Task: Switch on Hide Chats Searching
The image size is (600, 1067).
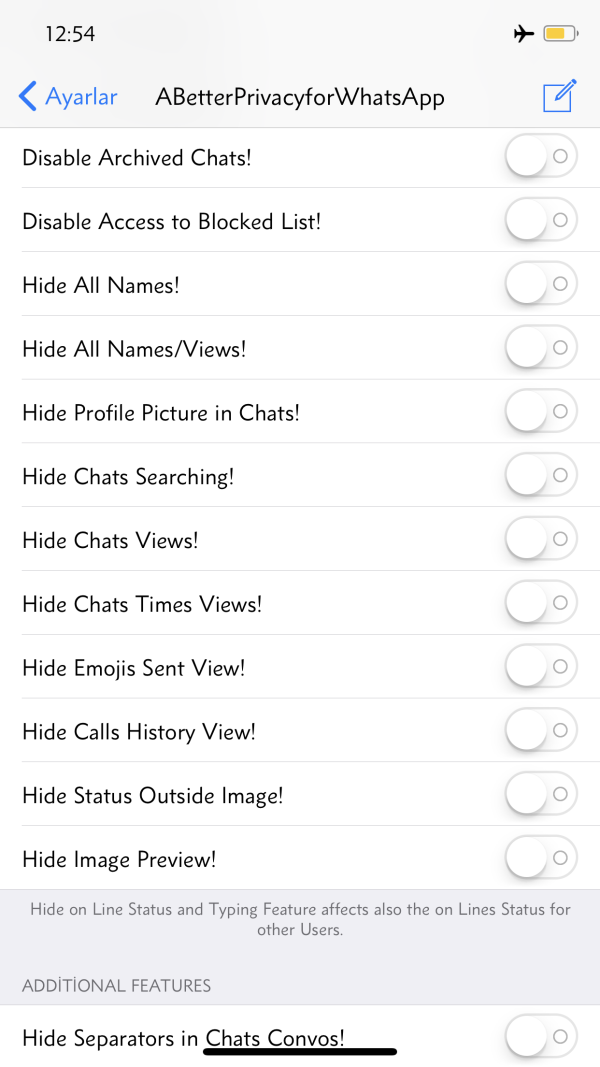Action: (541, 476)
